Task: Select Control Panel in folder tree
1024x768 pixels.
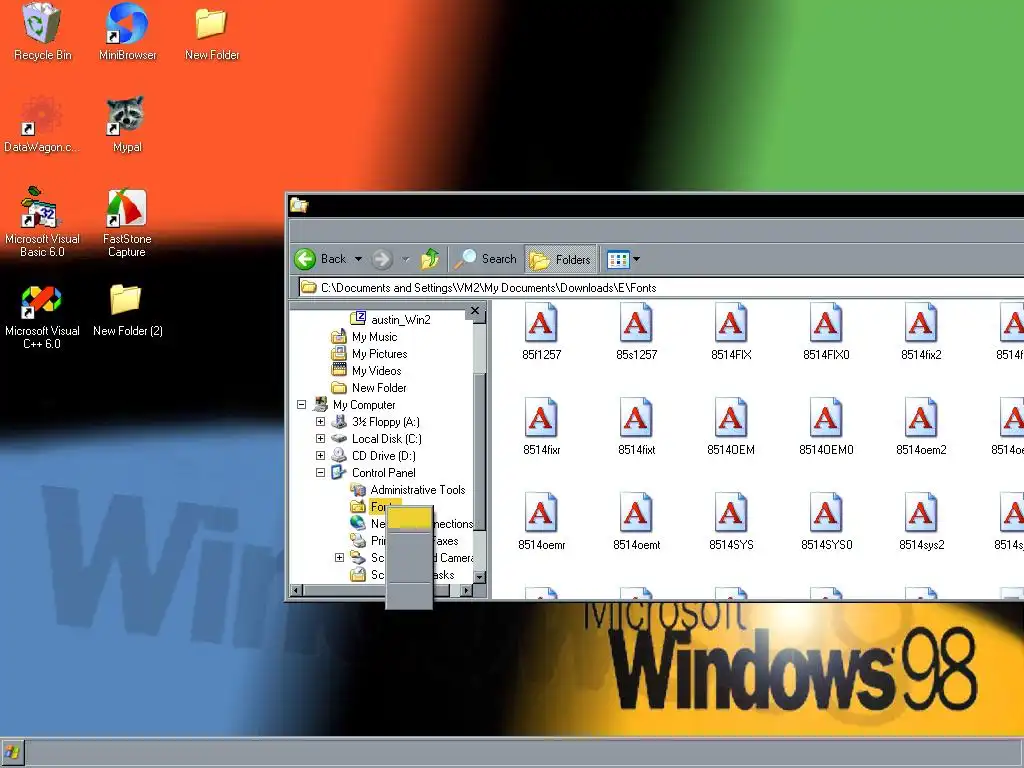Action: [374, 473]
